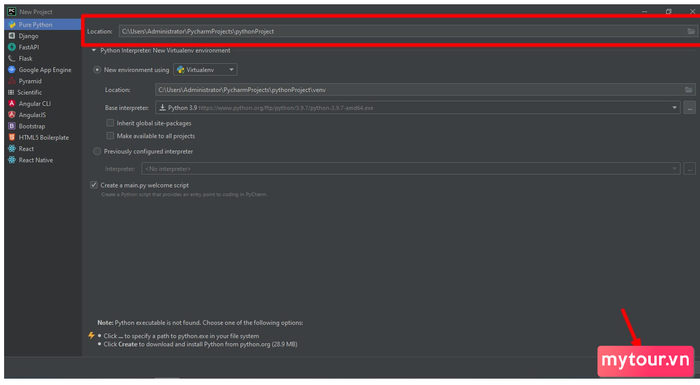Pick the React Native icon

(x=12, y=160)
